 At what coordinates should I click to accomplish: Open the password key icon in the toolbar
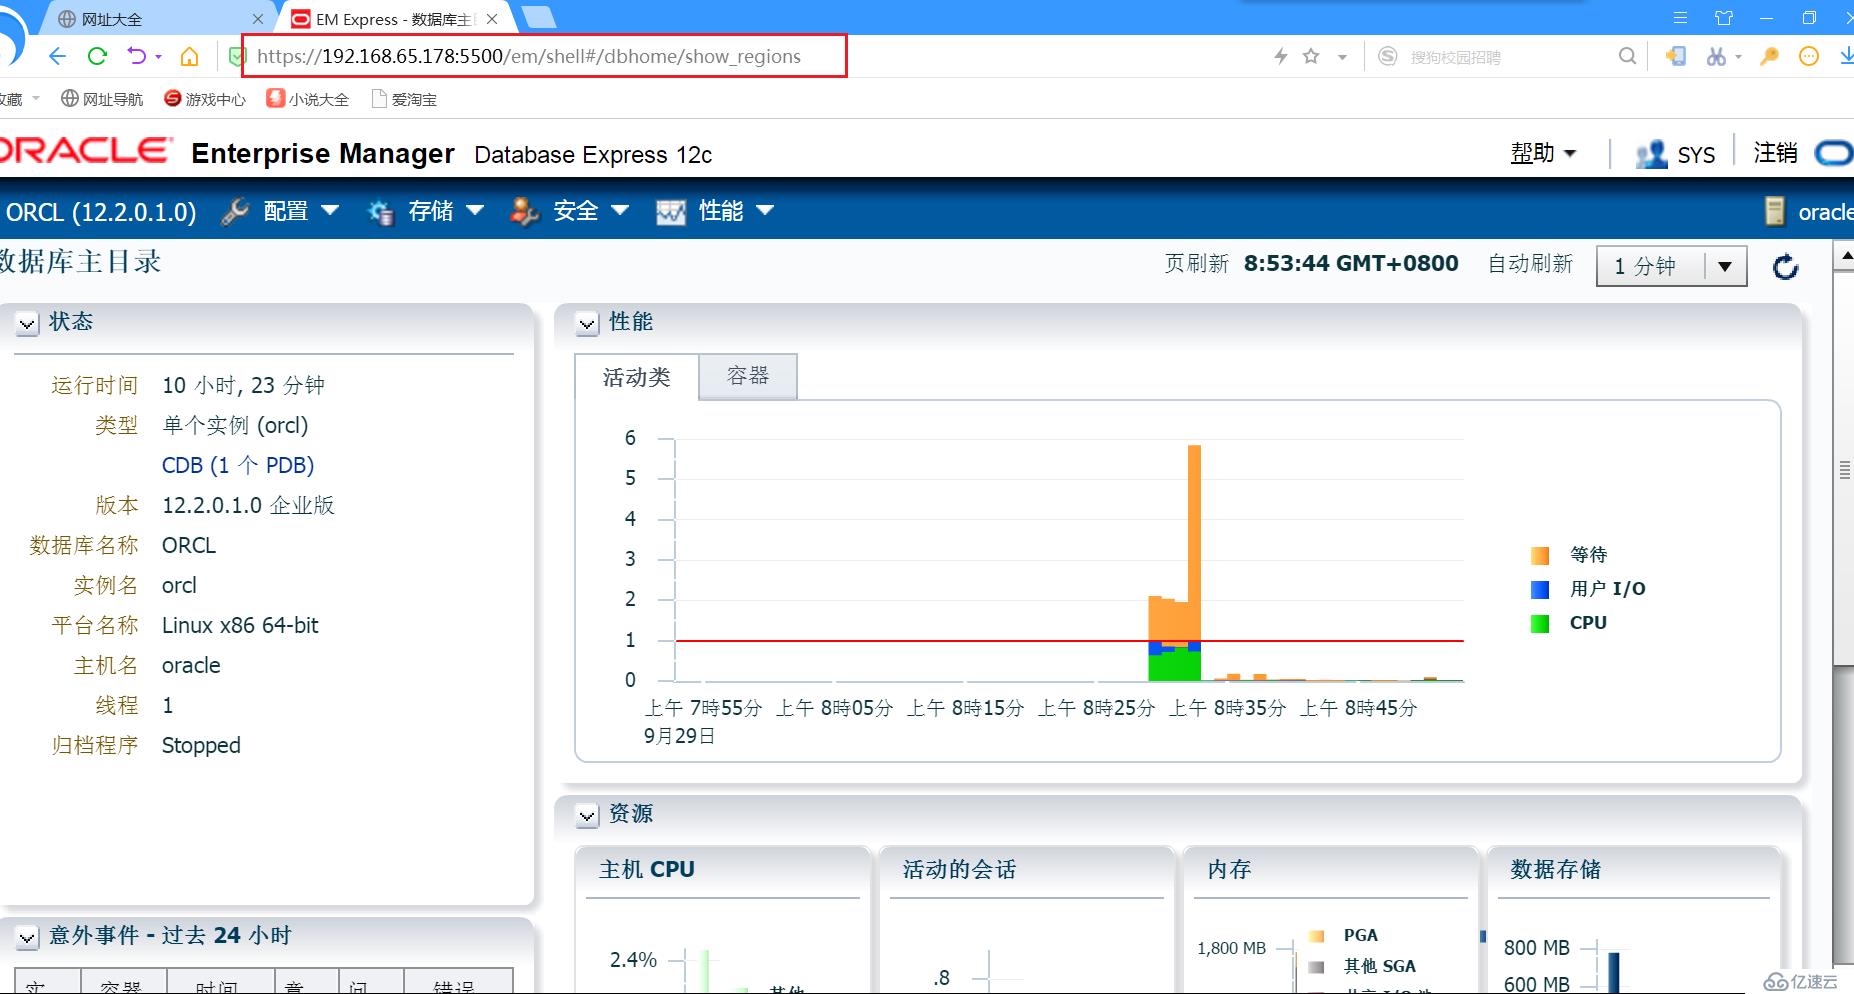[1769, 56]
